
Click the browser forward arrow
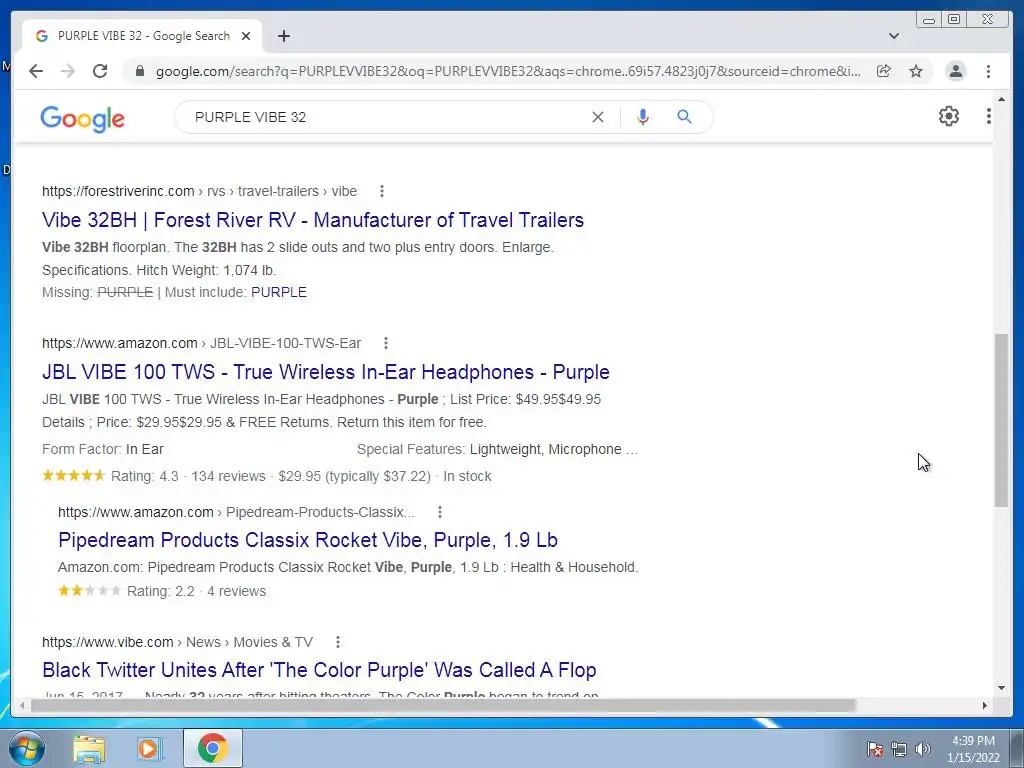[68, 71]
